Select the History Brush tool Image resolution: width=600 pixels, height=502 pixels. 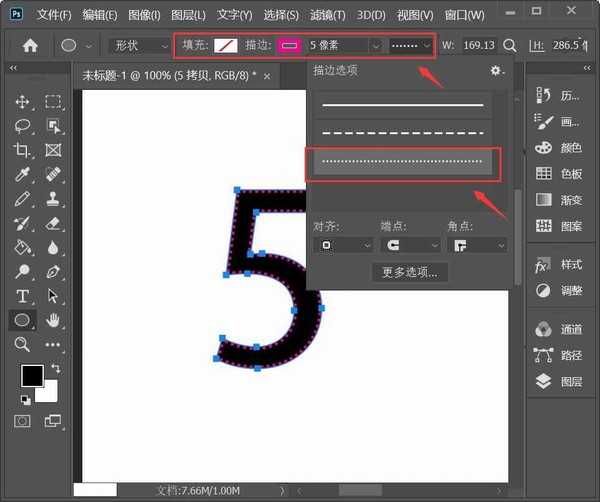tap(22, 223)
